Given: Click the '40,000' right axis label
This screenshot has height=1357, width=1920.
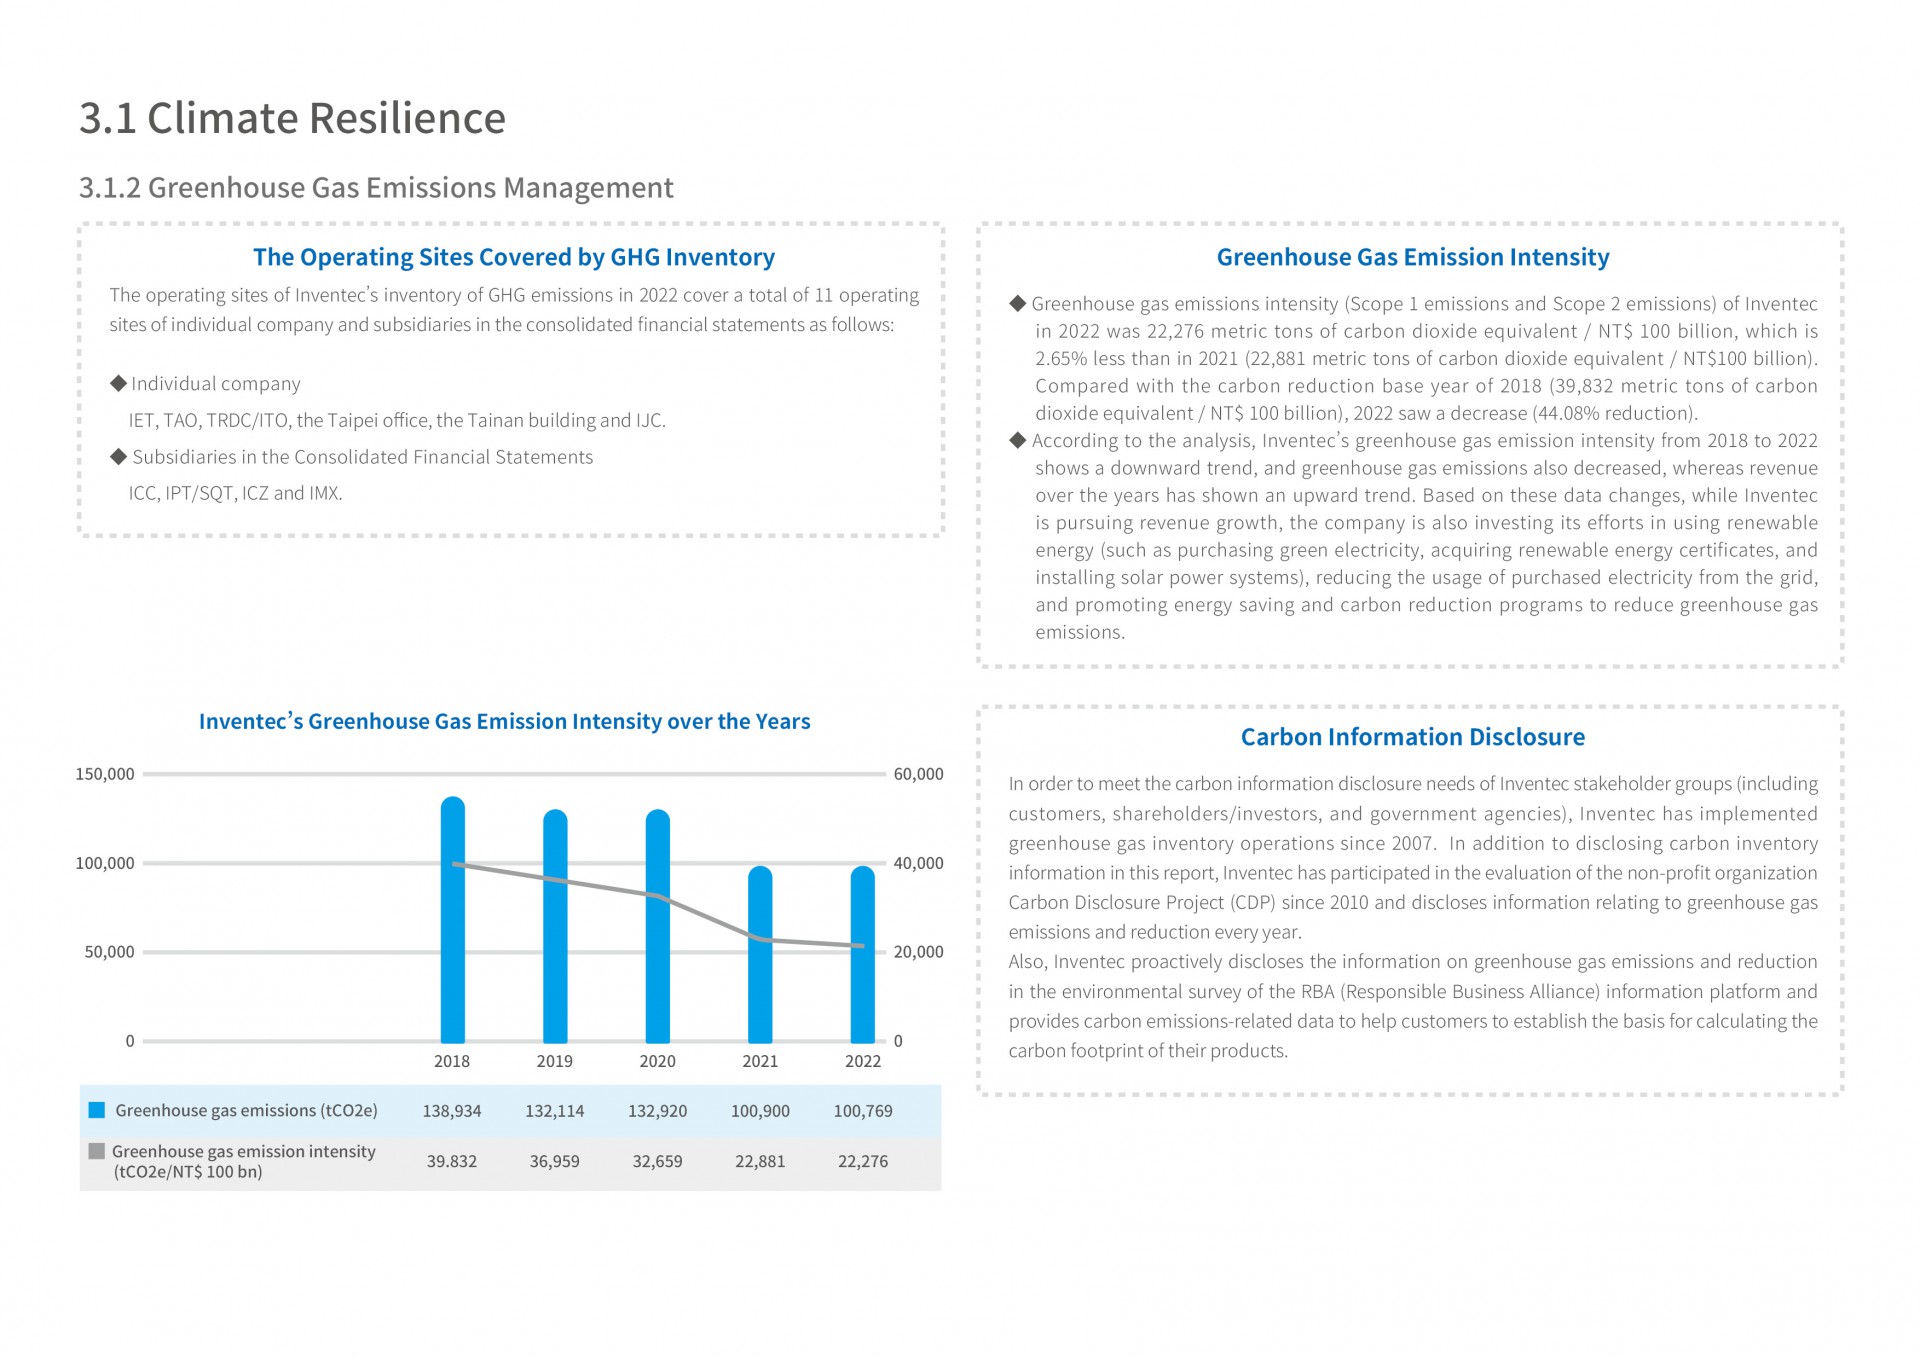Looking at the screenshot, I should point(919,863).
